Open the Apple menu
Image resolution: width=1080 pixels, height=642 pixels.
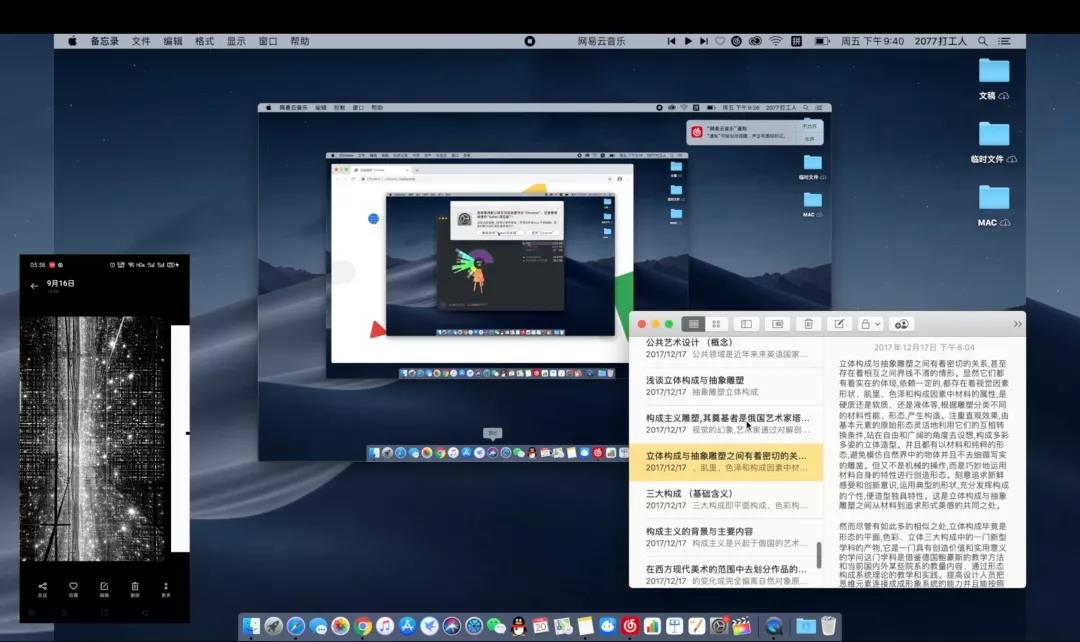tap(72, 41)
